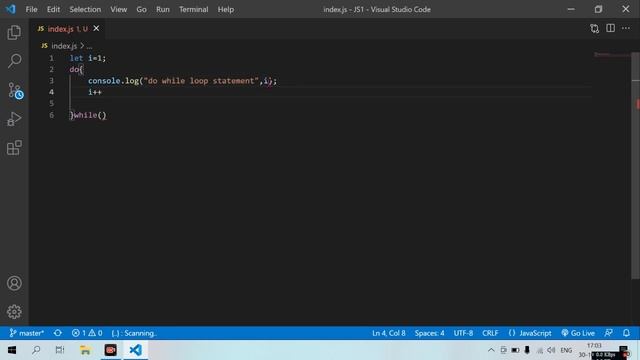Open the File menu
Screen dimensions: 640x360
click(31, 9)
